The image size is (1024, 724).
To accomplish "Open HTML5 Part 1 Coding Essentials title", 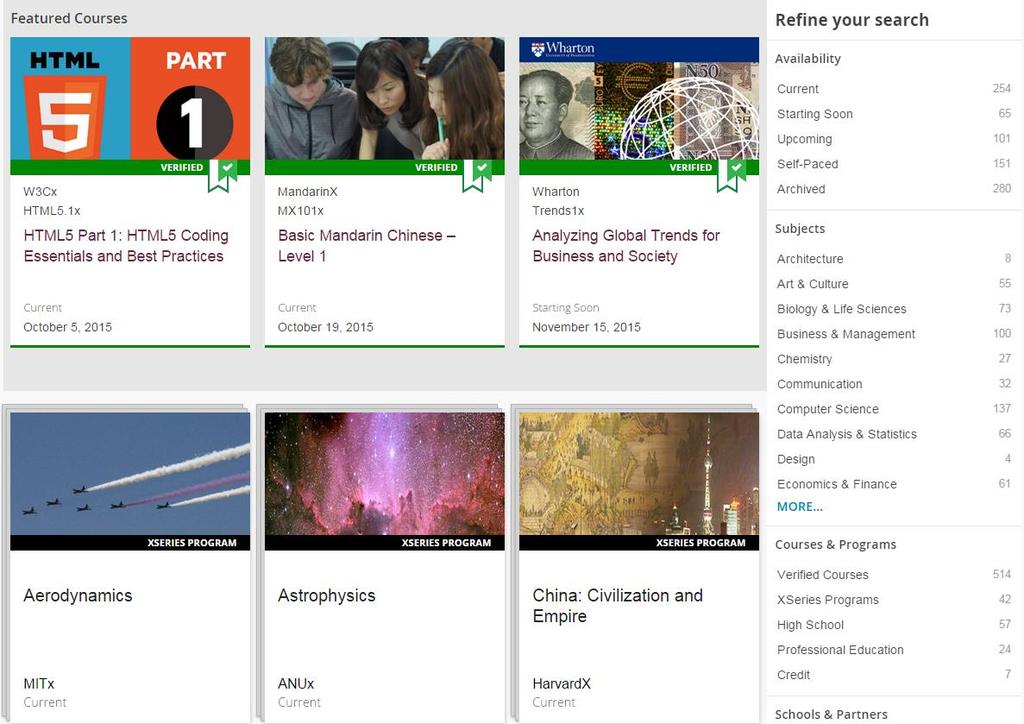I will point(126,245).
